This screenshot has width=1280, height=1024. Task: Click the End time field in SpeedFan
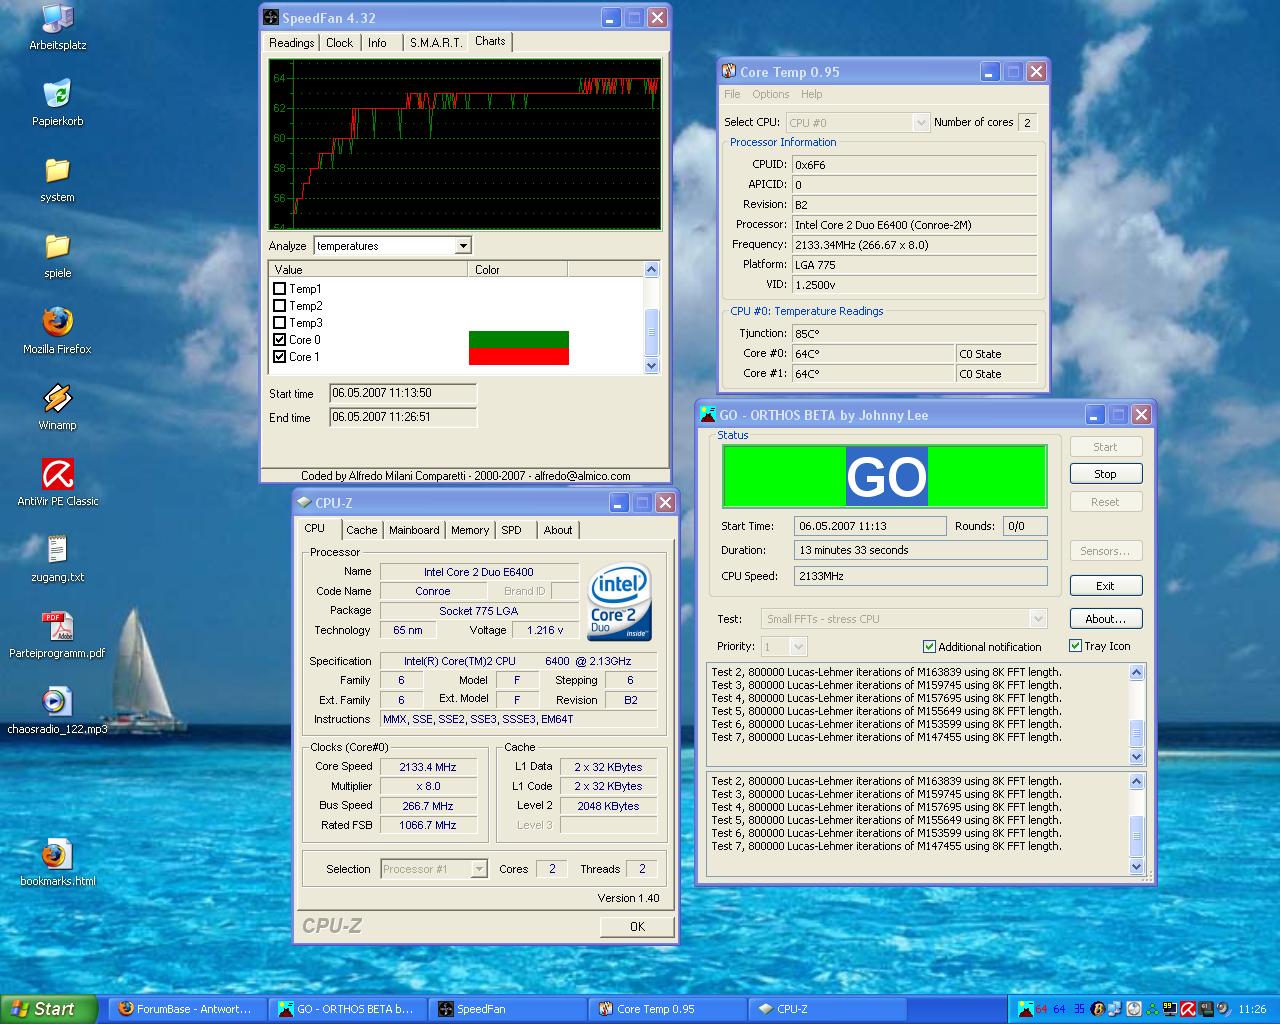(403, 417)
